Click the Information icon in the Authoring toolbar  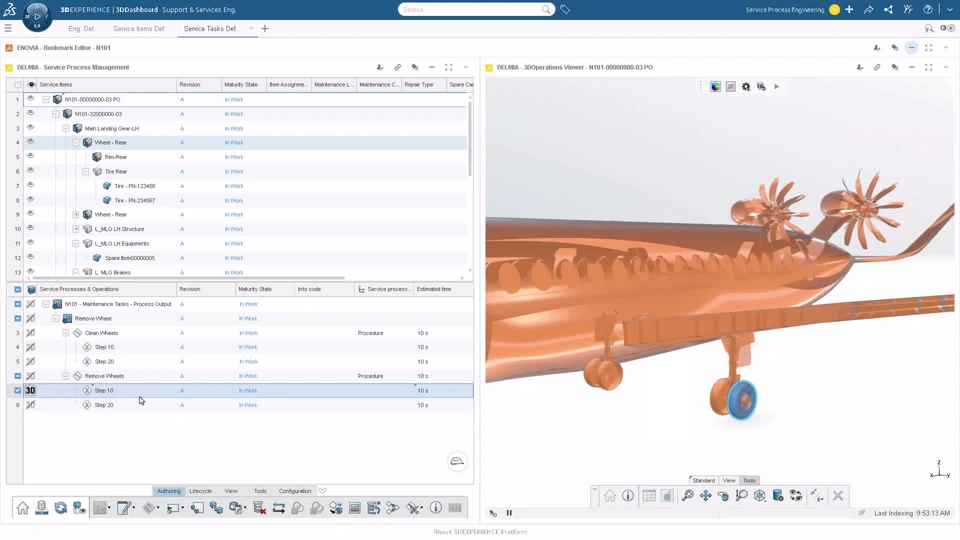[435, 508]
